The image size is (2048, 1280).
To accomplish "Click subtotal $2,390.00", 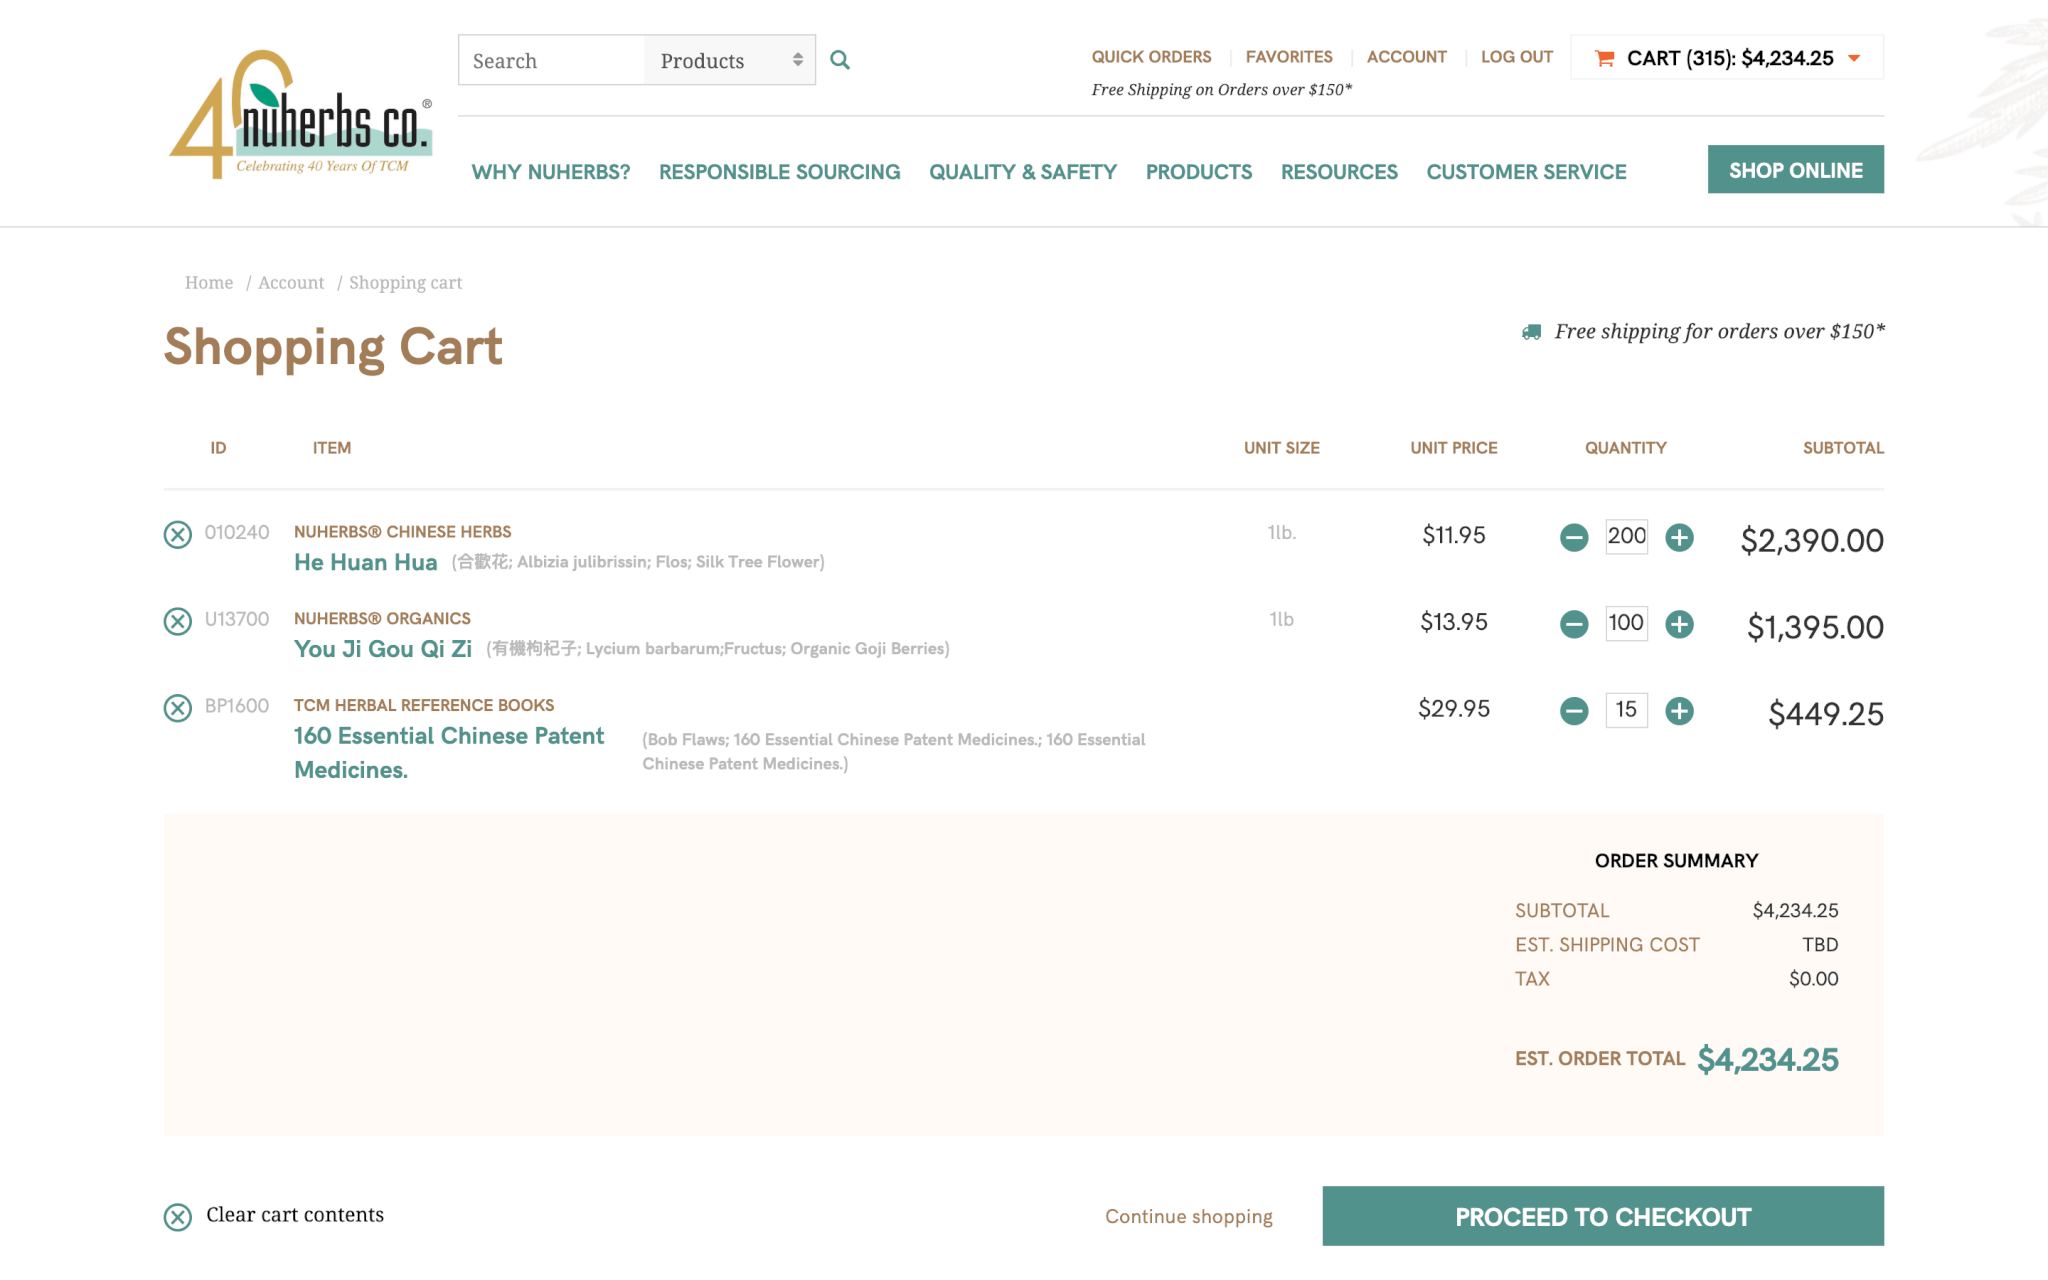I will coord(1812,541).
